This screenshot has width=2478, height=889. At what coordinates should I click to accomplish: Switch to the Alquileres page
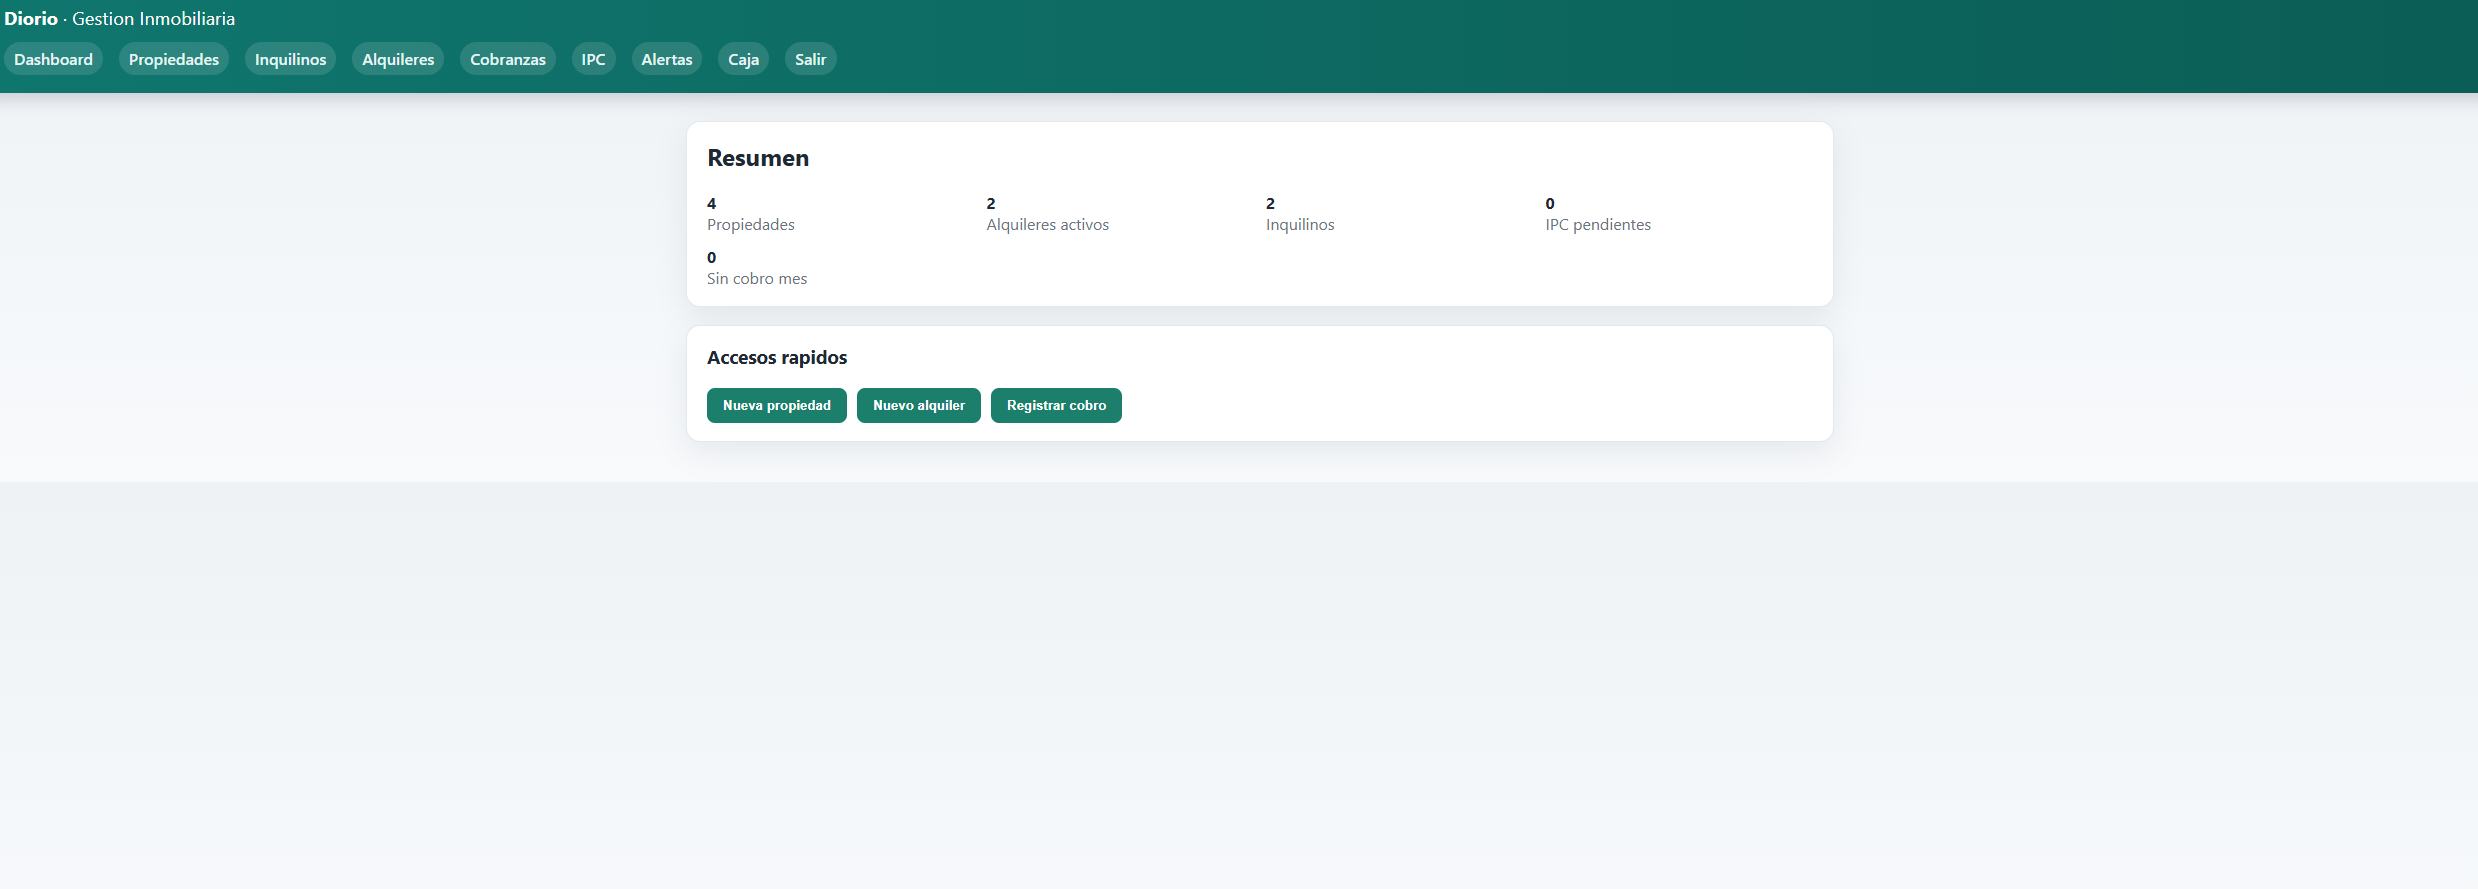[398, 59]
